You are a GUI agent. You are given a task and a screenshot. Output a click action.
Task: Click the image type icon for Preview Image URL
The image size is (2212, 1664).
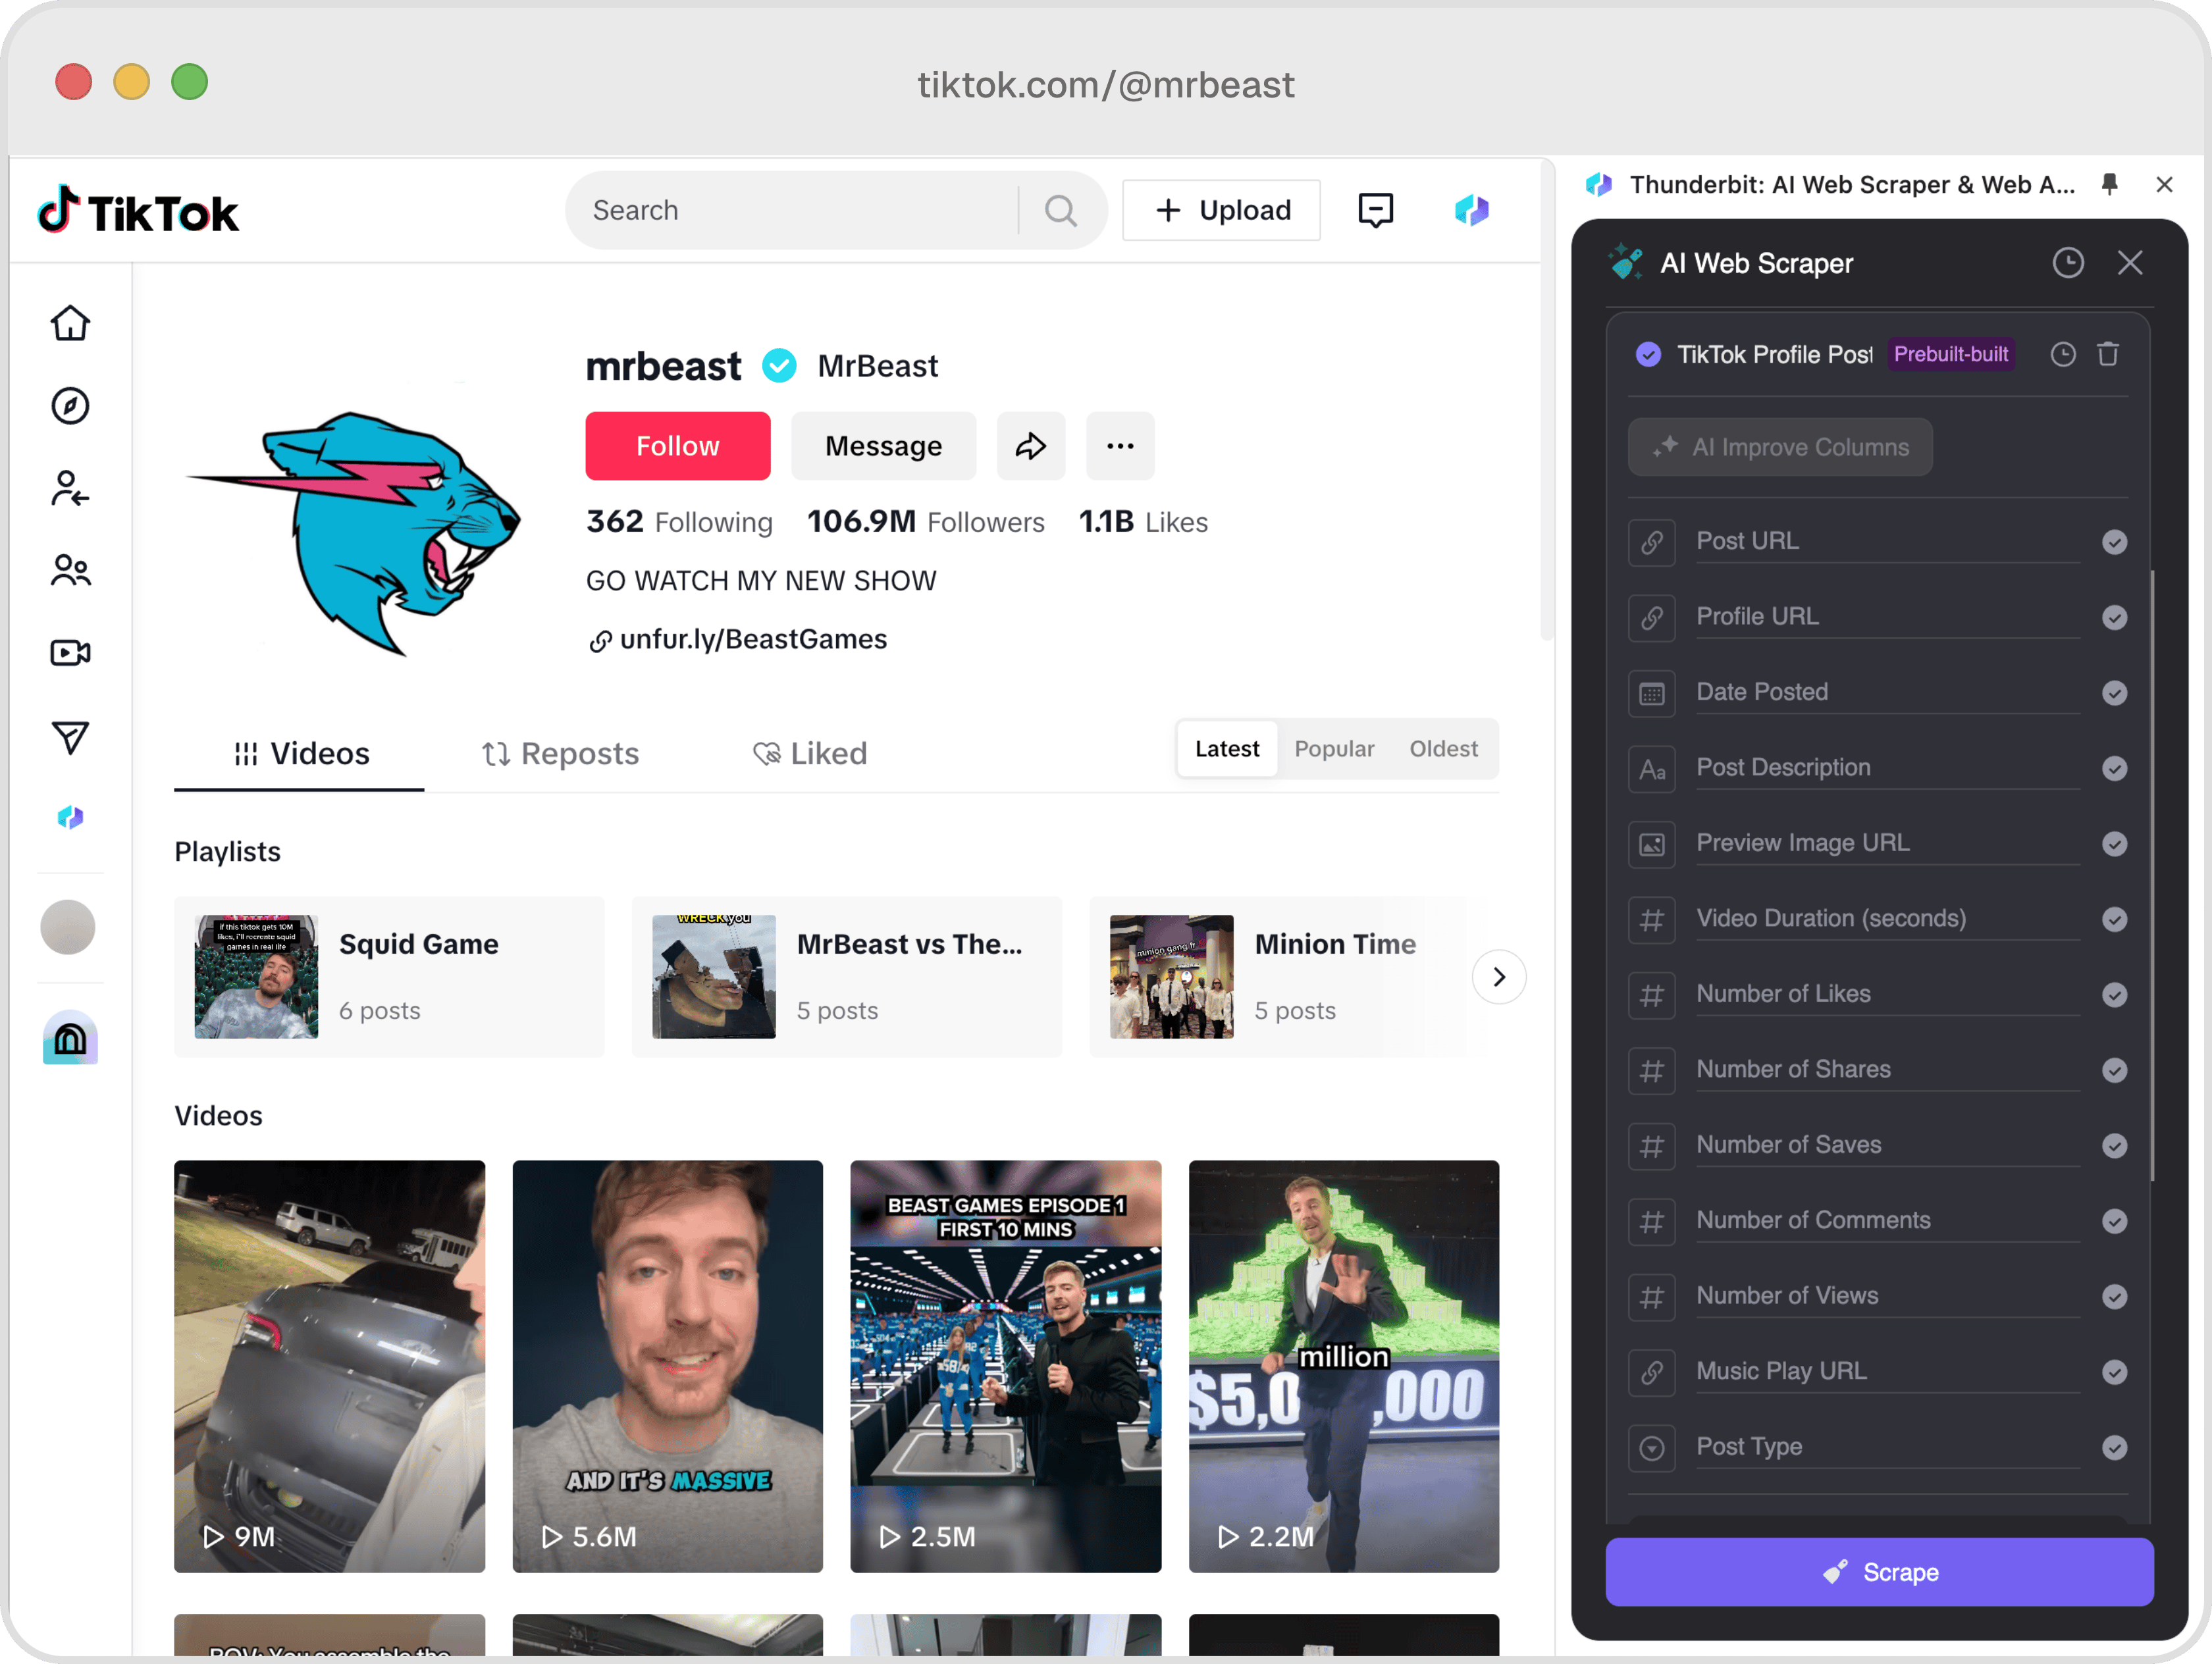[x=1652, y=844]
